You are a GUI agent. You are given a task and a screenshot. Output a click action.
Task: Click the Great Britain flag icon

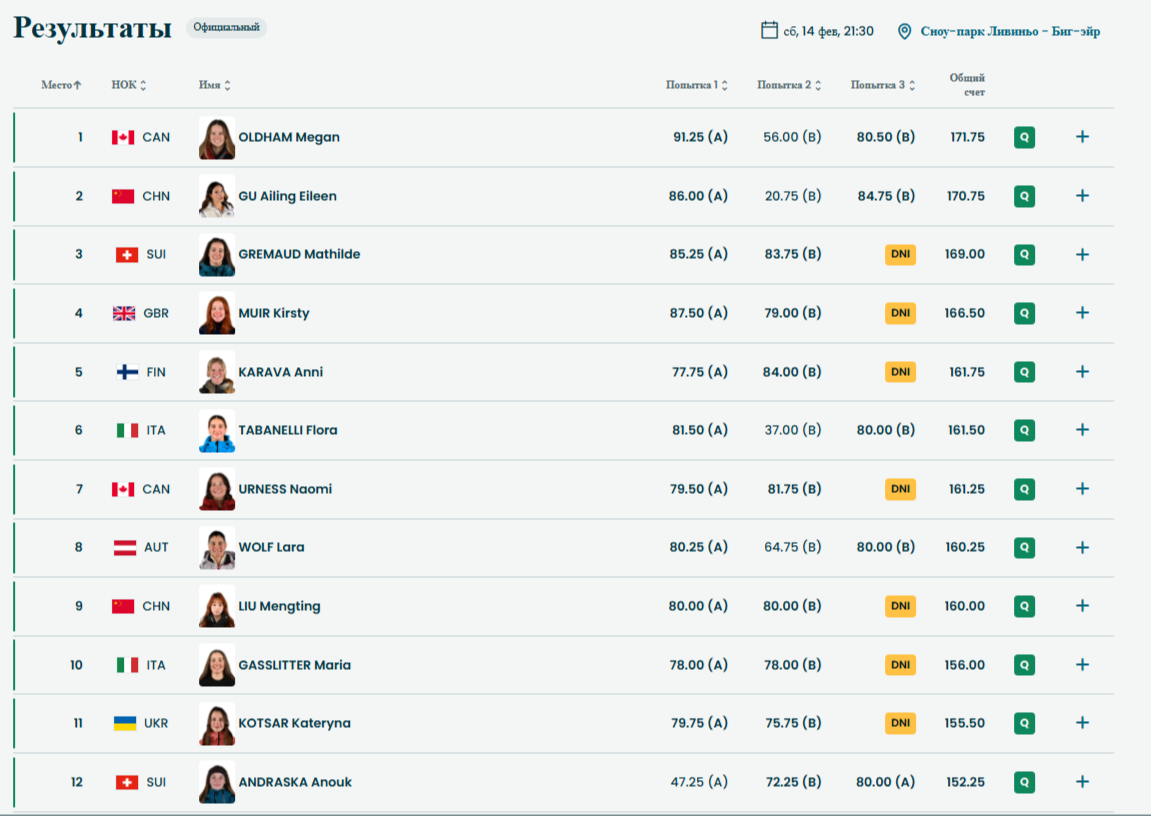tap(124, 313)
